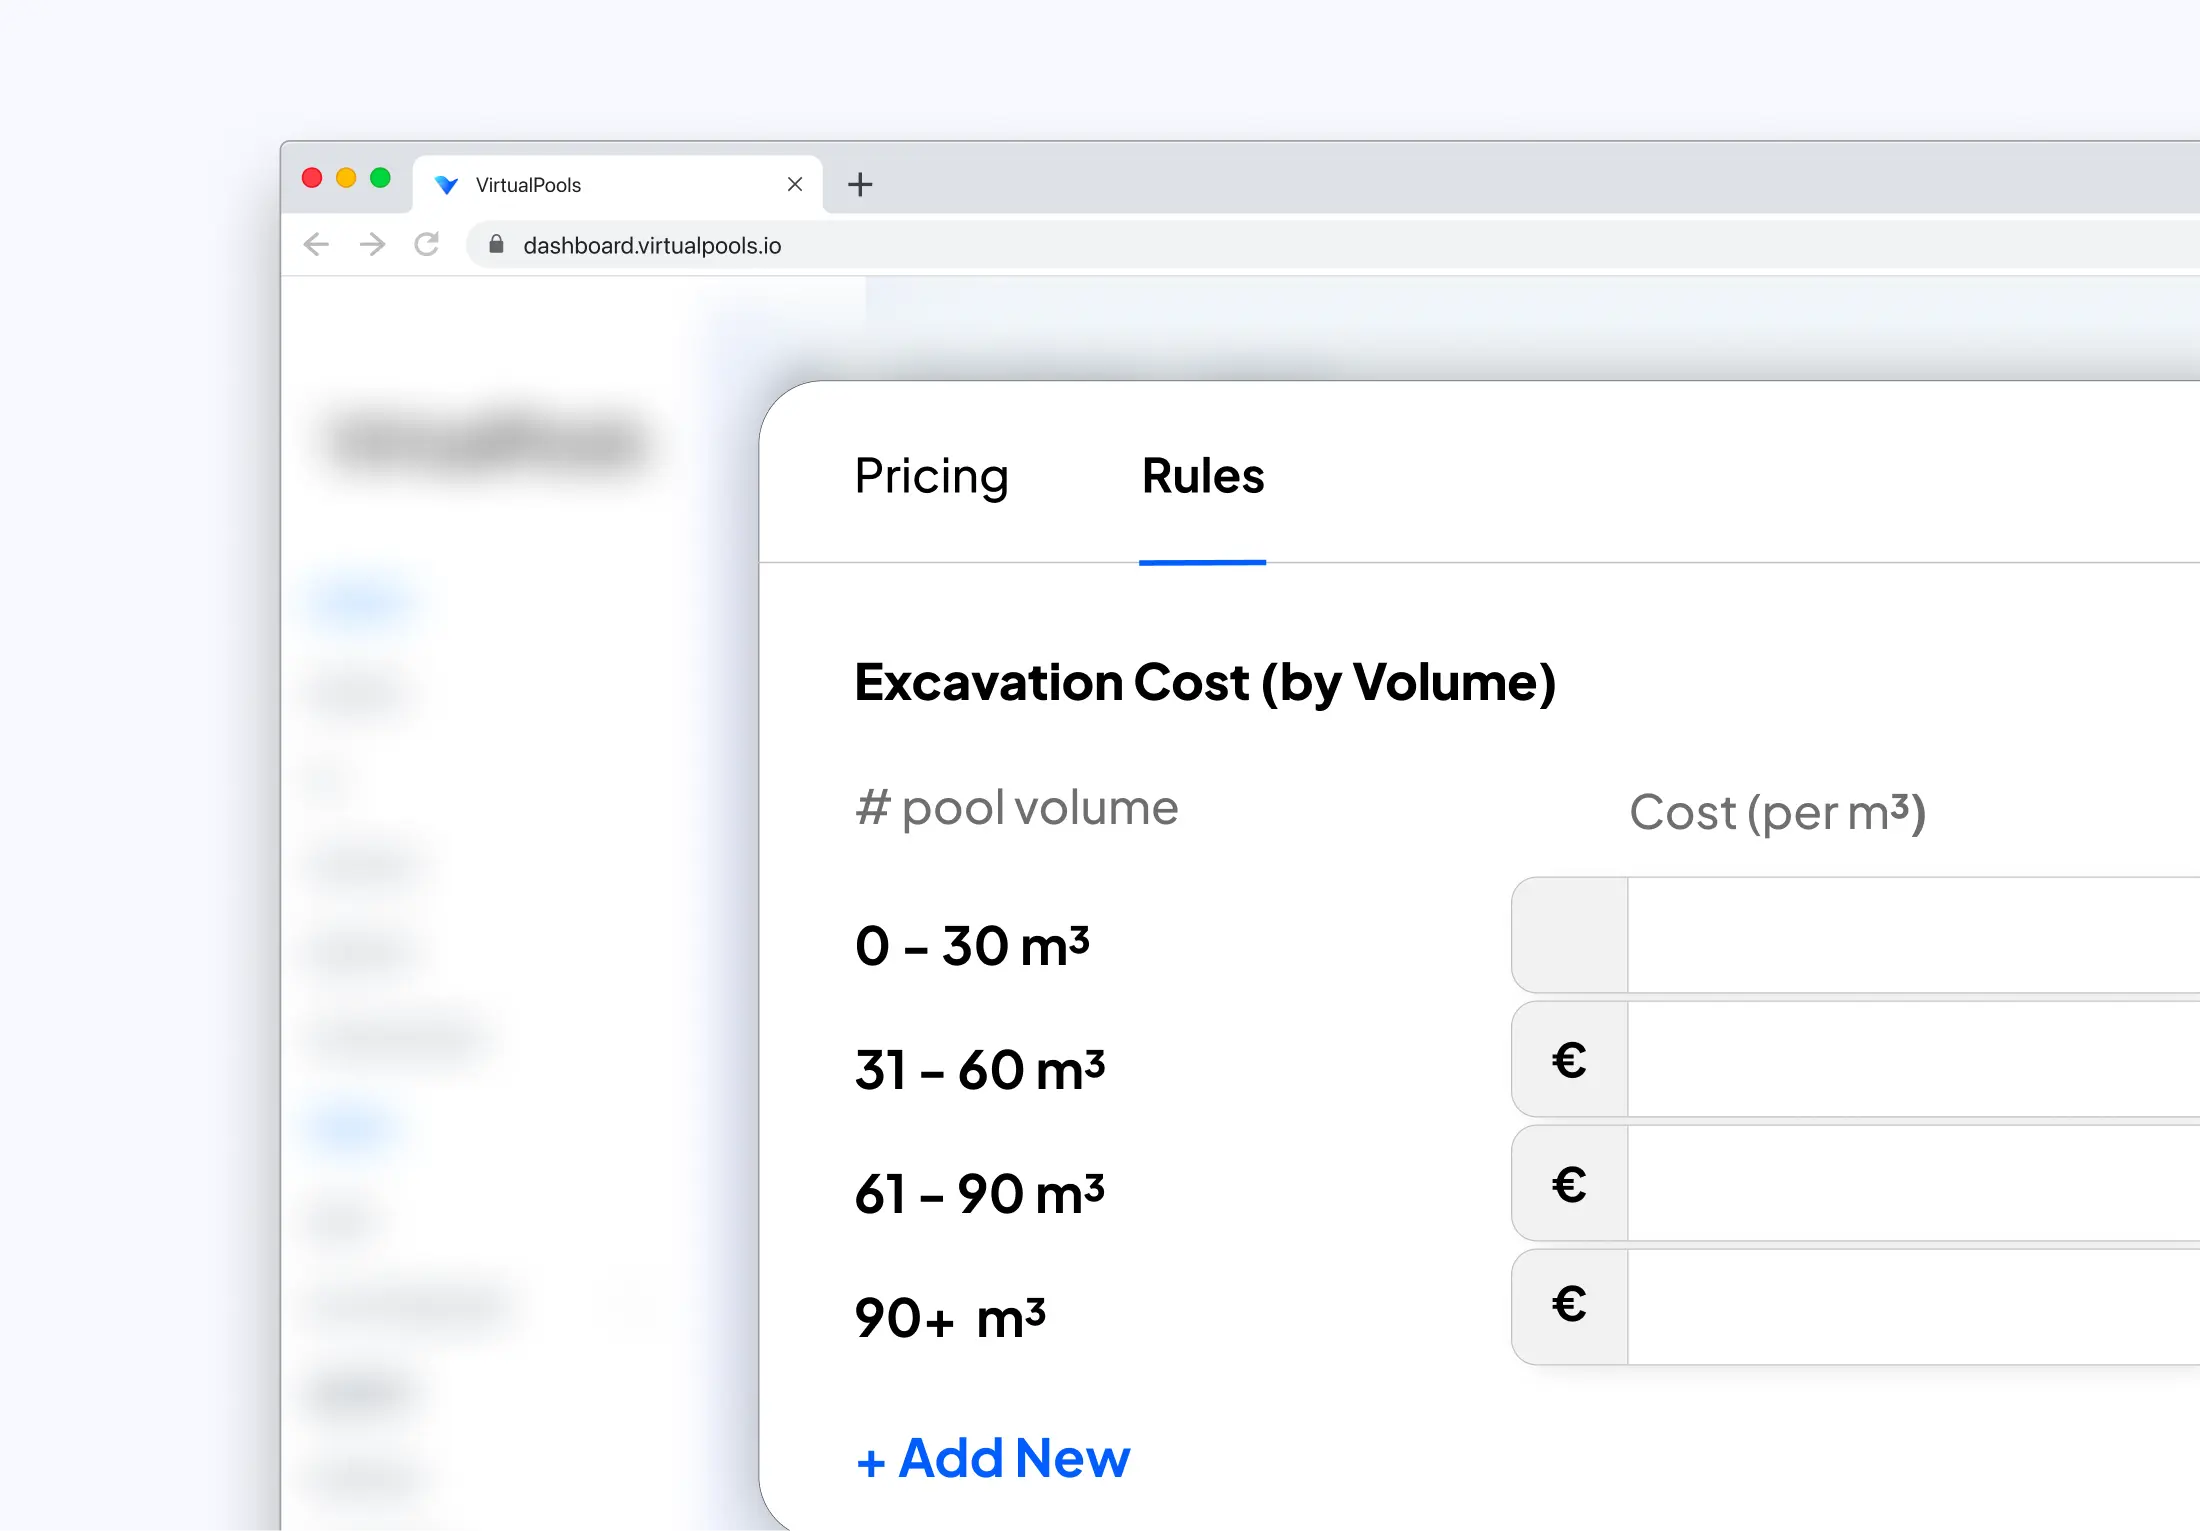
Task: Focus the cost field for 0 – 30 m³
Action: (x=1914, y=936)
